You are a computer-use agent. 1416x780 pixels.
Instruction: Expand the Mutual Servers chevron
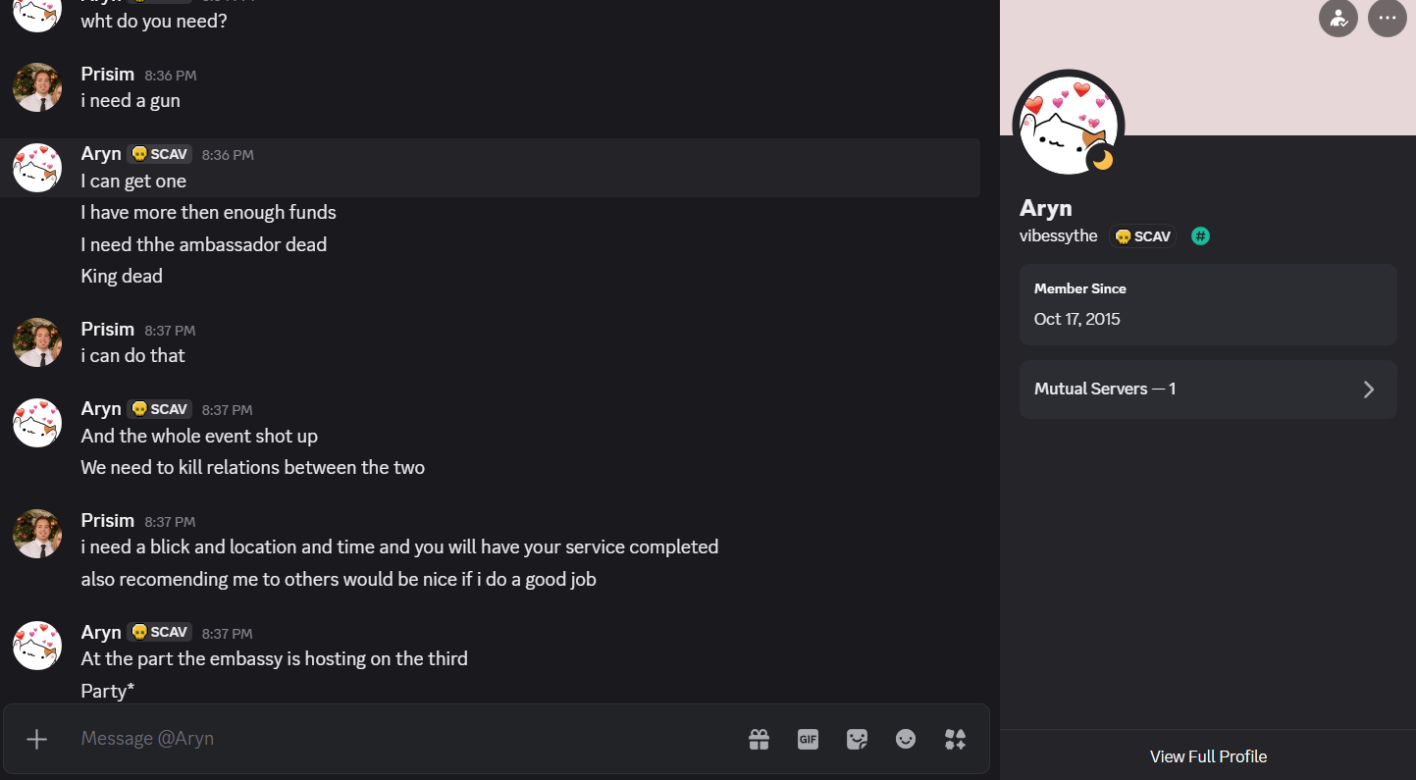click(x=1369, y=389)
